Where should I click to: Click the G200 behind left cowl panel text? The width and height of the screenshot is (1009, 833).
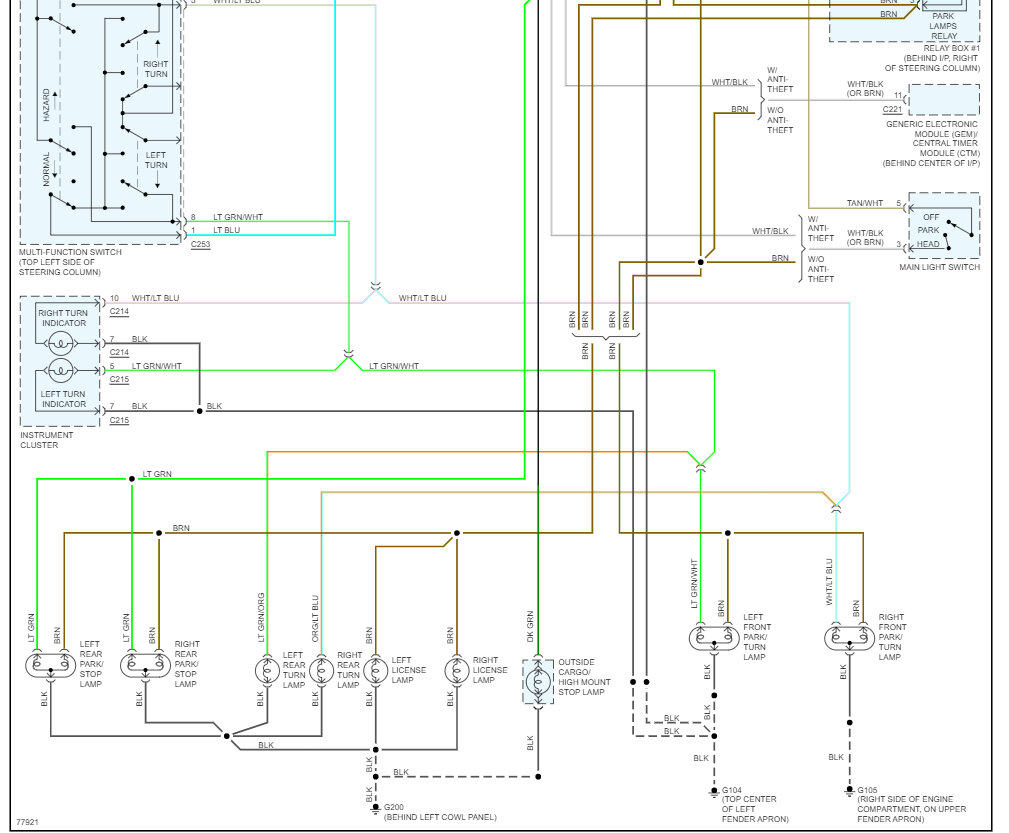click(x=440, y=818)
